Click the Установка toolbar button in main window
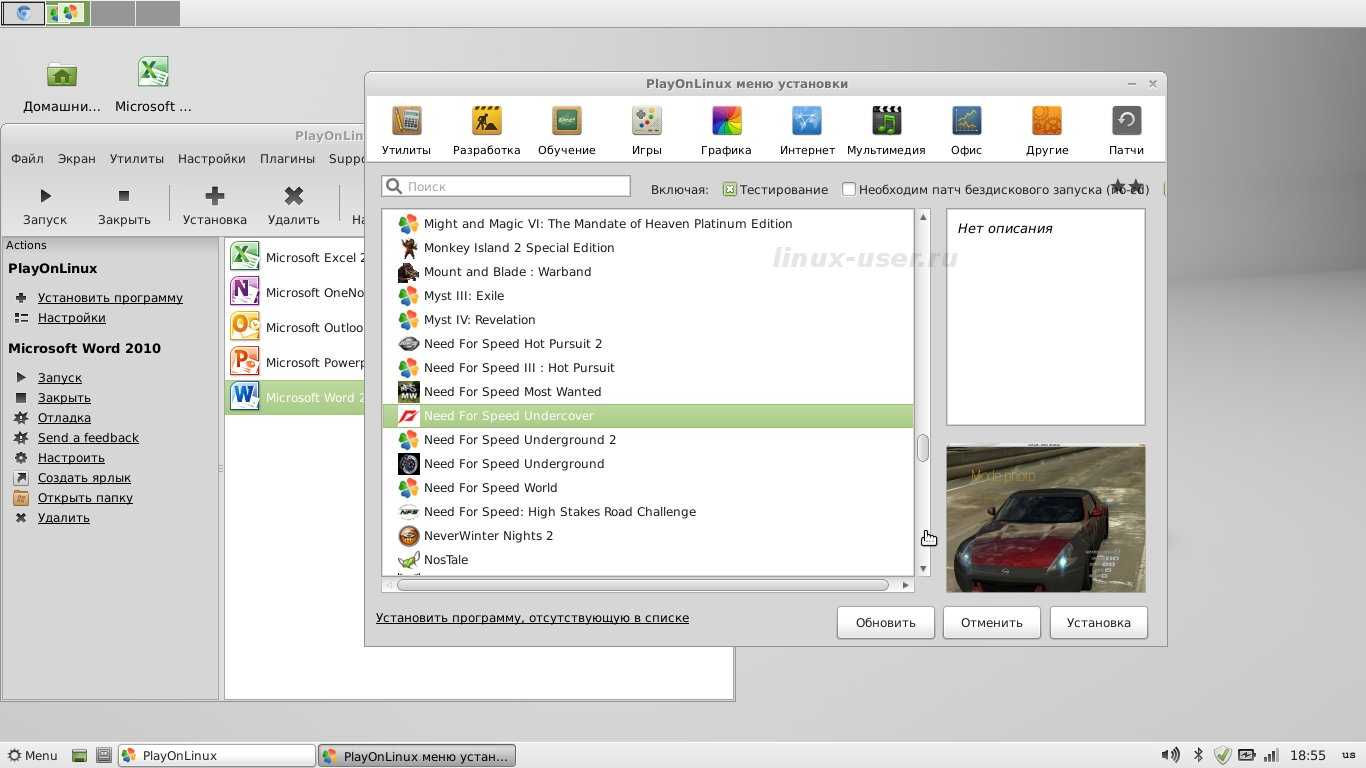1366x768 pixels. 214,206
